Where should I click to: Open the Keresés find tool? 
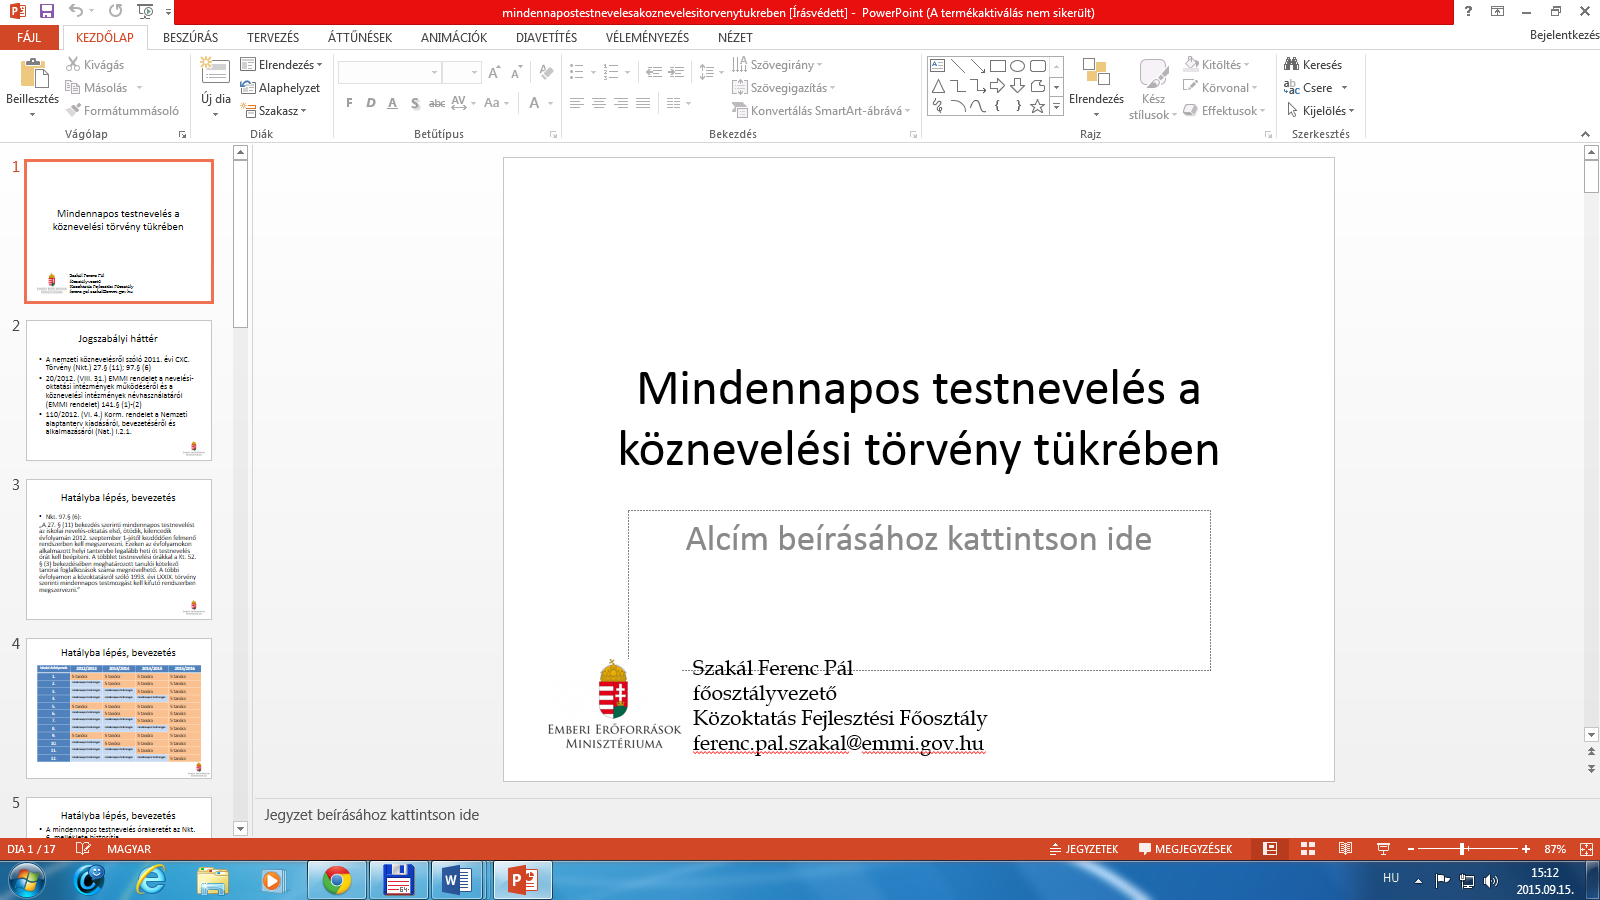1313,65
